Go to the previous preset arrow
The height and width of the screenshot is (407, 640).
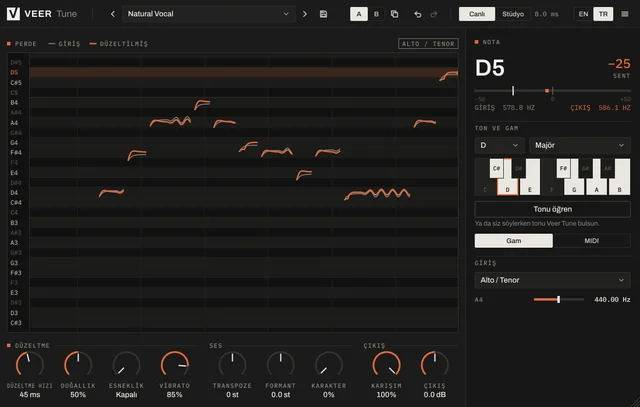(113, 14)
